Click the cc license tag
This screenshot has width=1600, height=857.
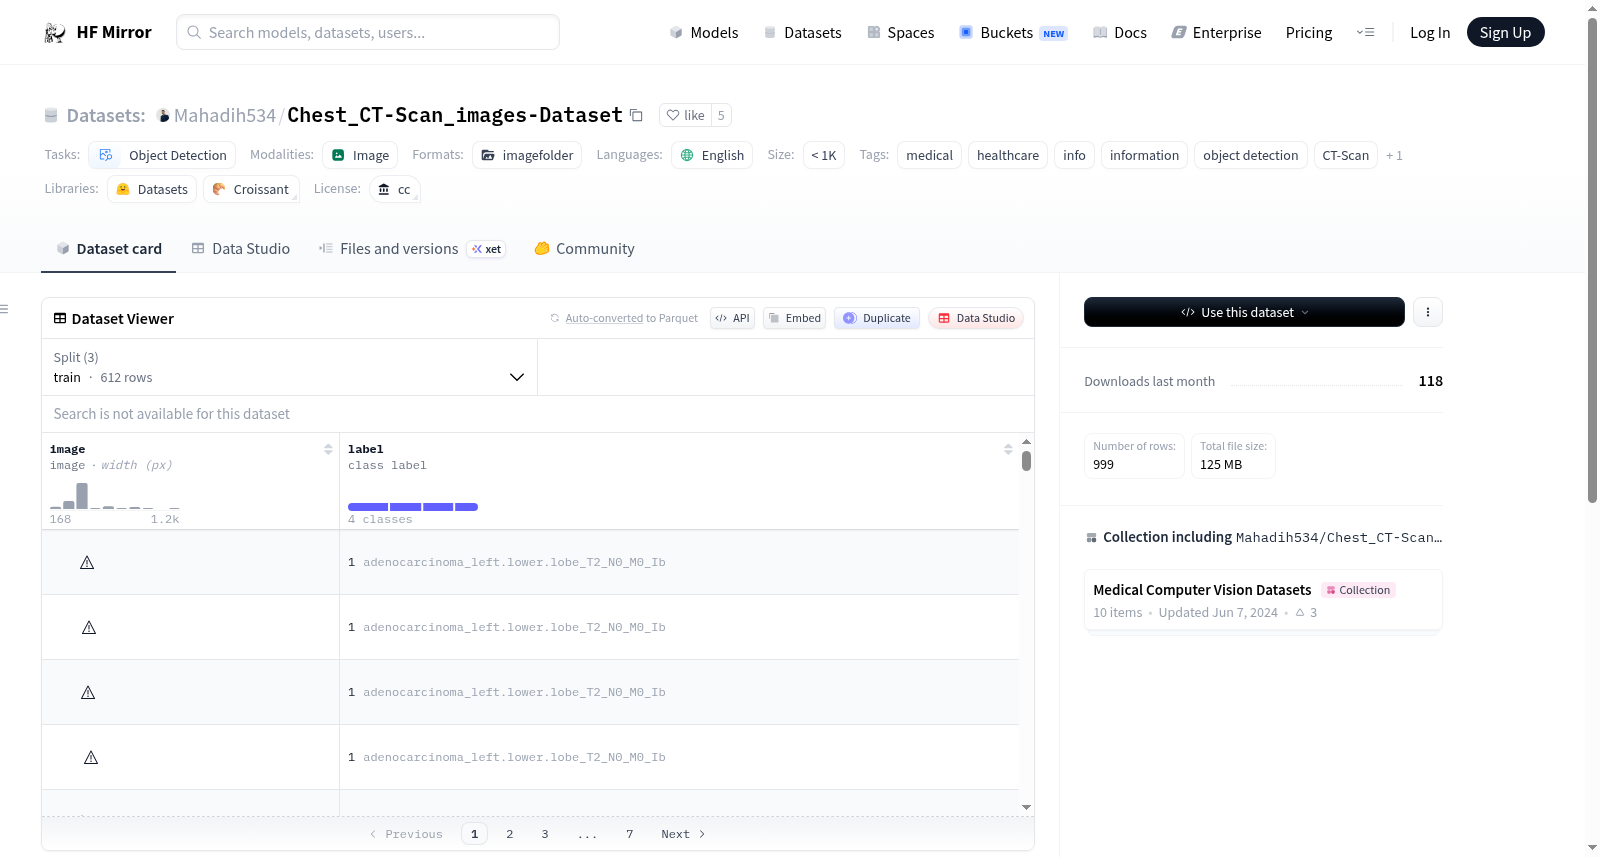point(395,189)
